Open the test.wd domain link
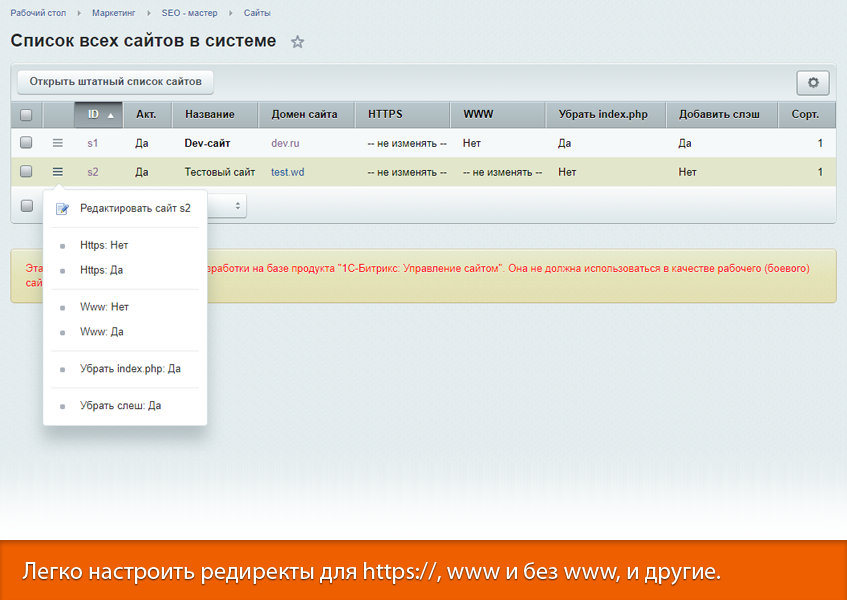The height and width of the screenshot is (600, 847). pos(287,172)
